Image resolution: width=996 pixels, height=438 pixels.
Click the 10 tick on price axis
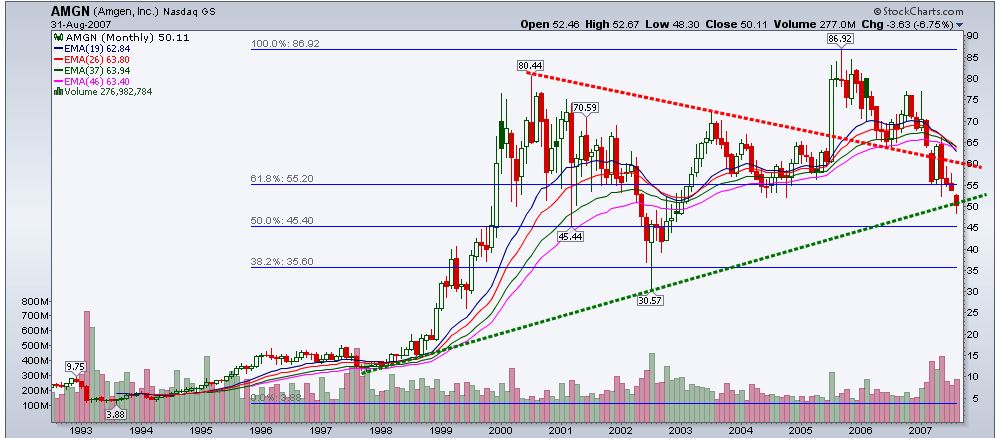click(972, 377)
